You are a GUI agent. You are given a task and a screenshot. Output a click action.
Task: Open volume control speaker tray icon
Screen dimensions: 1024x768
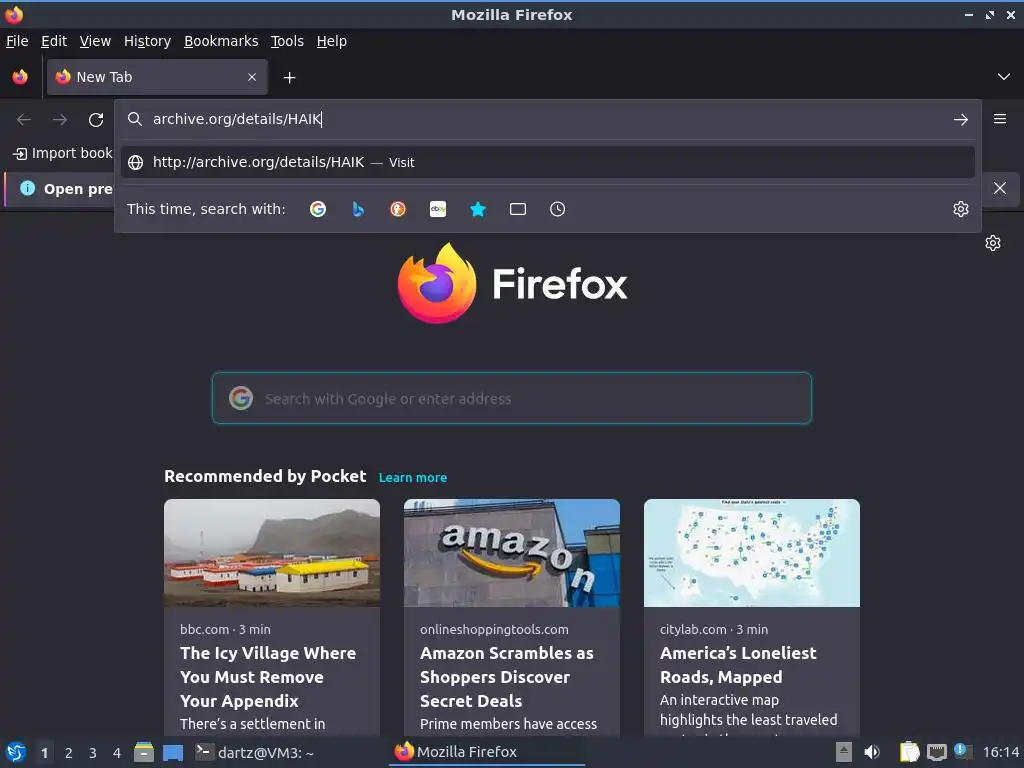872,752
